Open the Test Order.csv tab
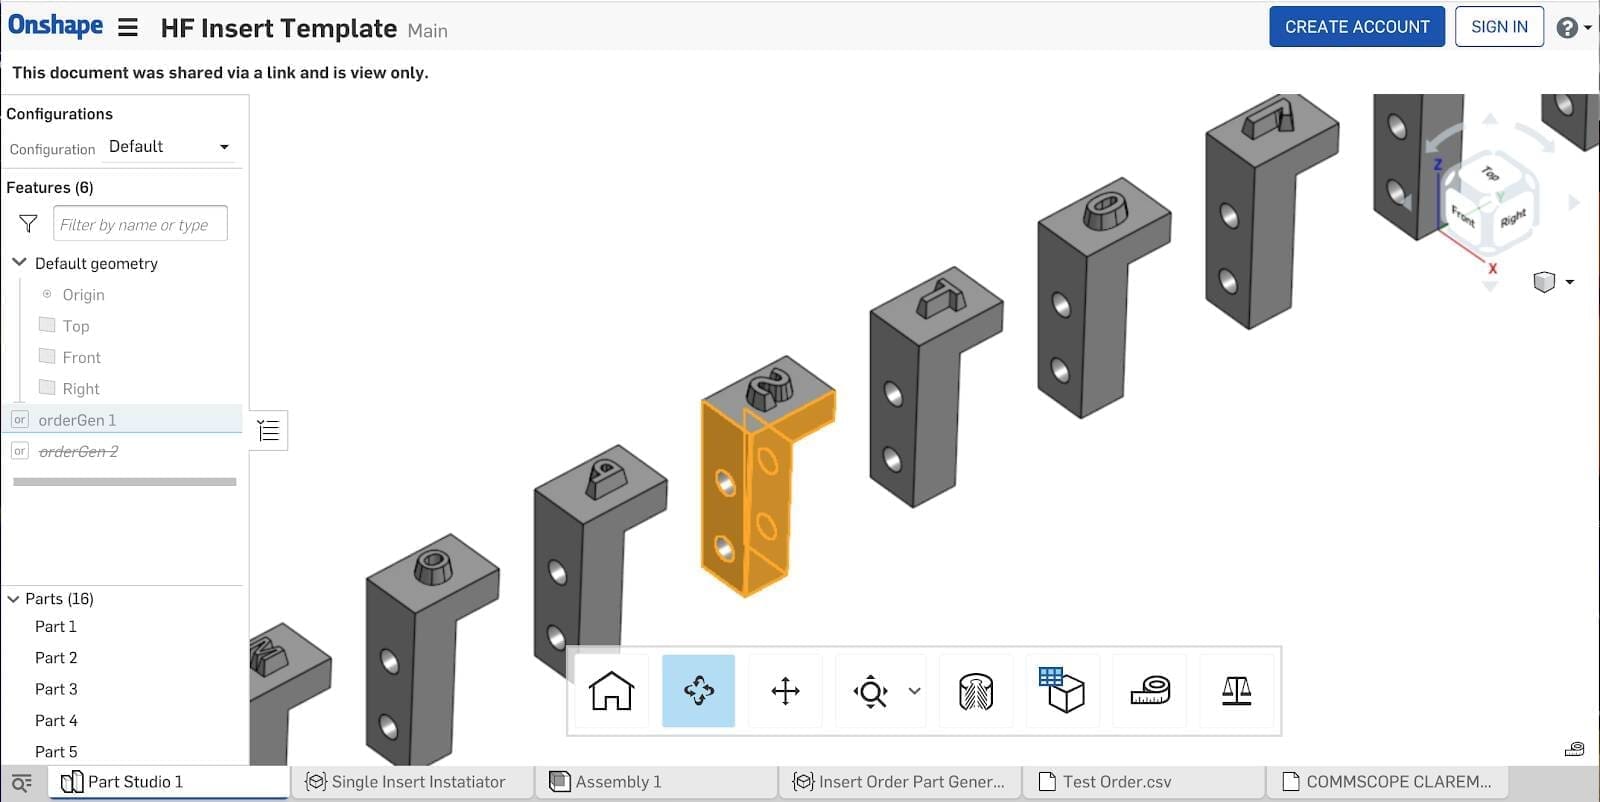This screenshot has height=802, width=1600. point(1144,782)
